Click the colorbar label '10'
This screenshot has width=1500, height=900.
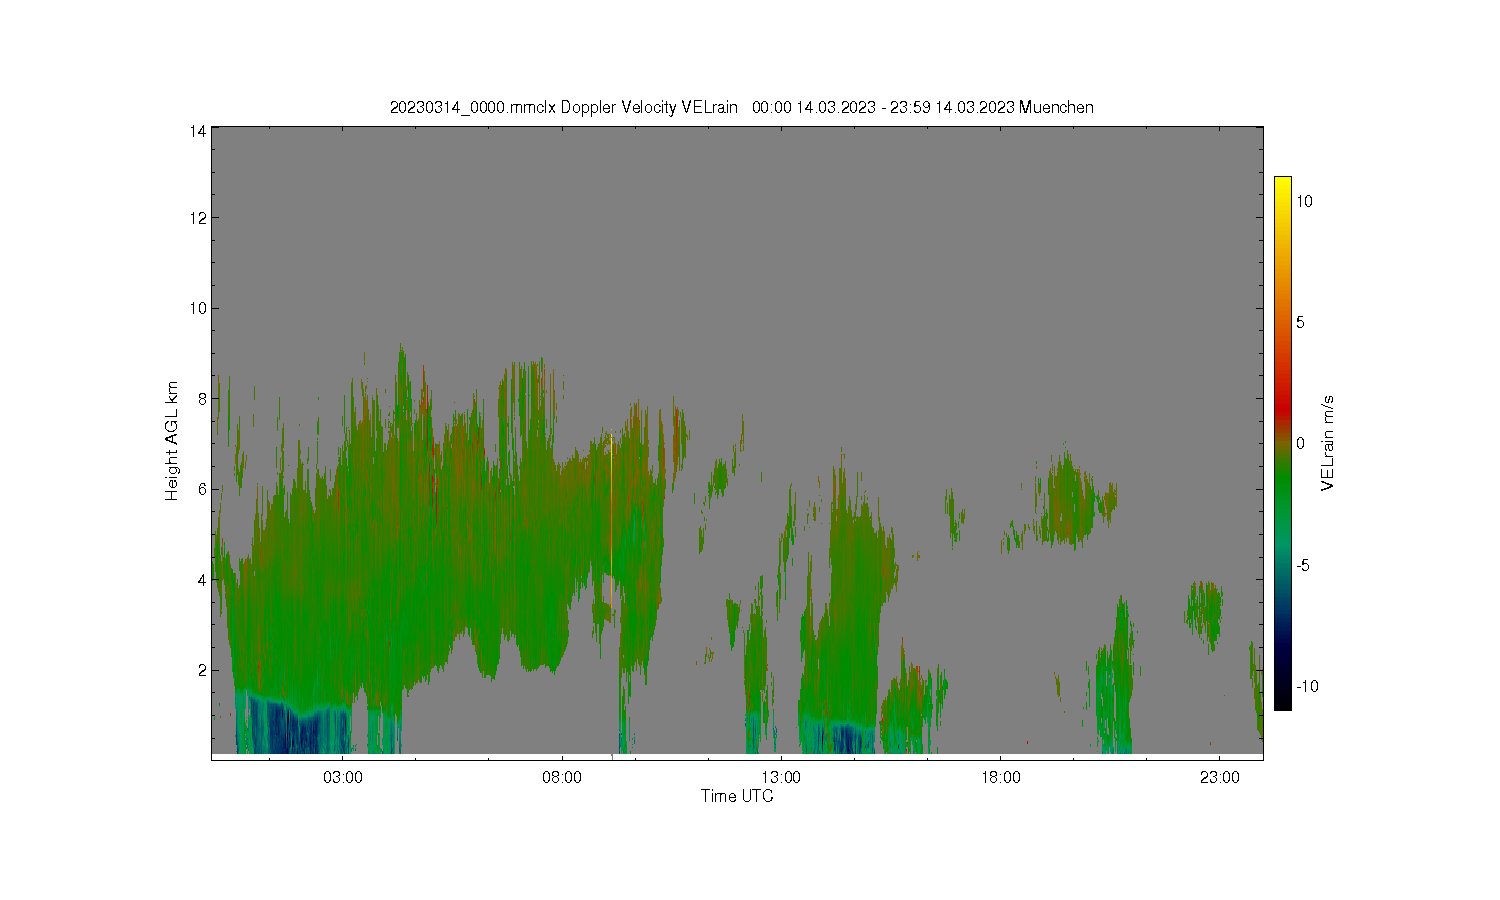pyautogui.click(x=1305, y=201)
